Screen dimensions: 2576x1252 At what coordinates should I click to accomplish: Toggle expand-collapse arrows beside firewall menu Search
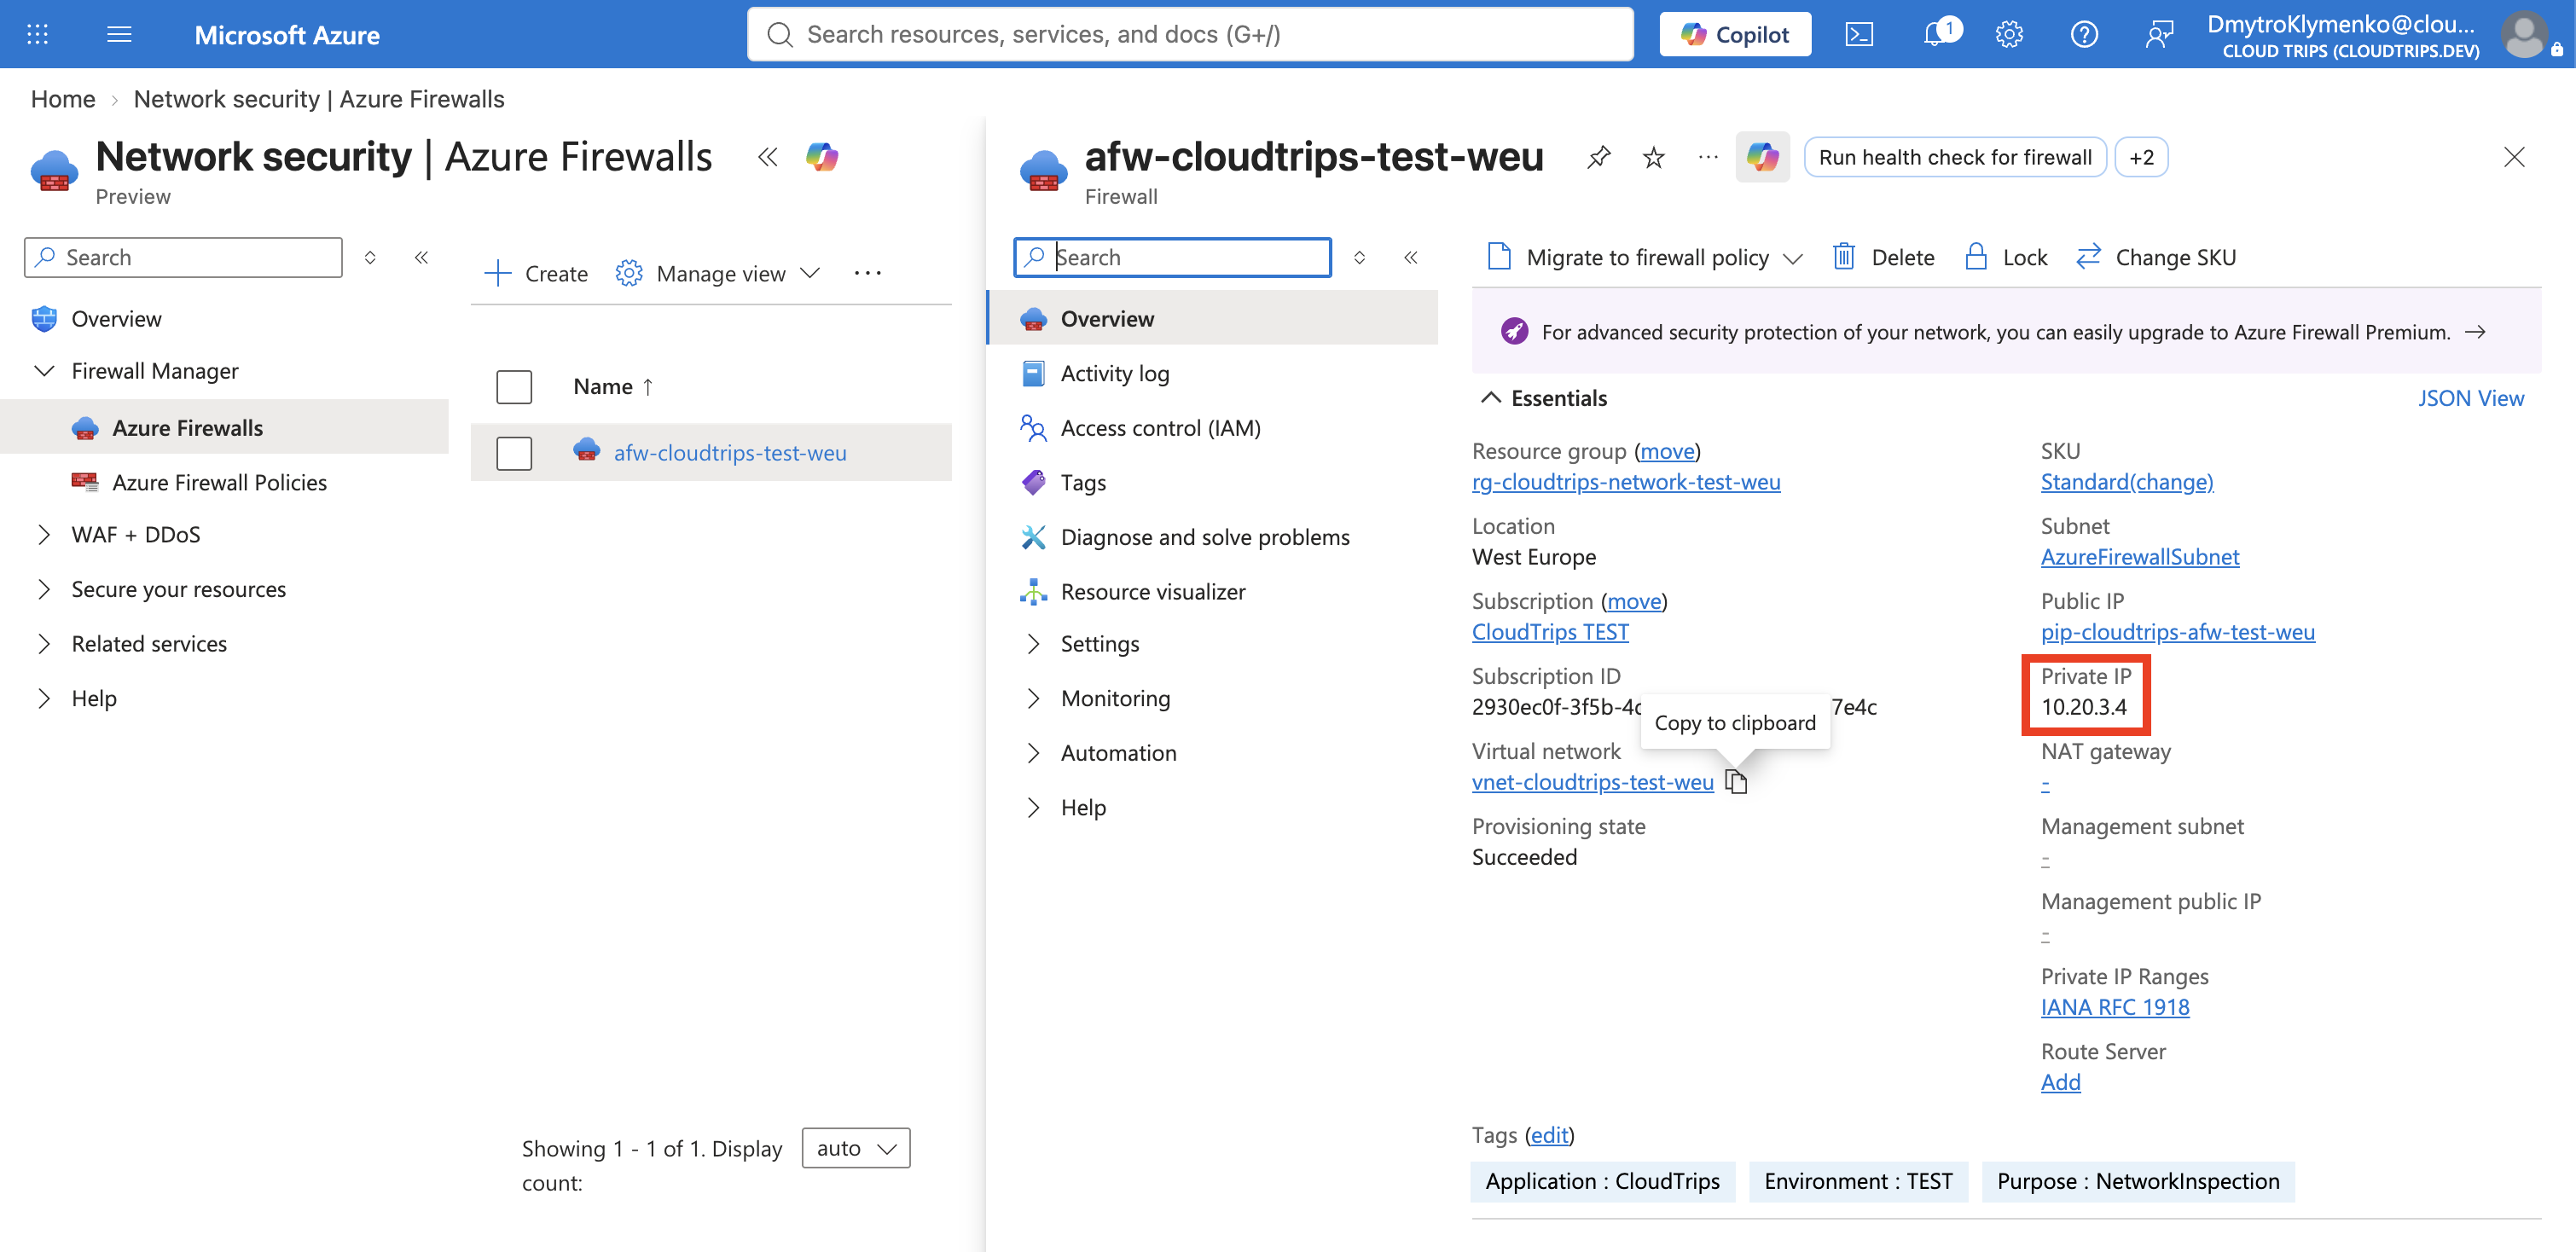click(x=1360, y=257)
